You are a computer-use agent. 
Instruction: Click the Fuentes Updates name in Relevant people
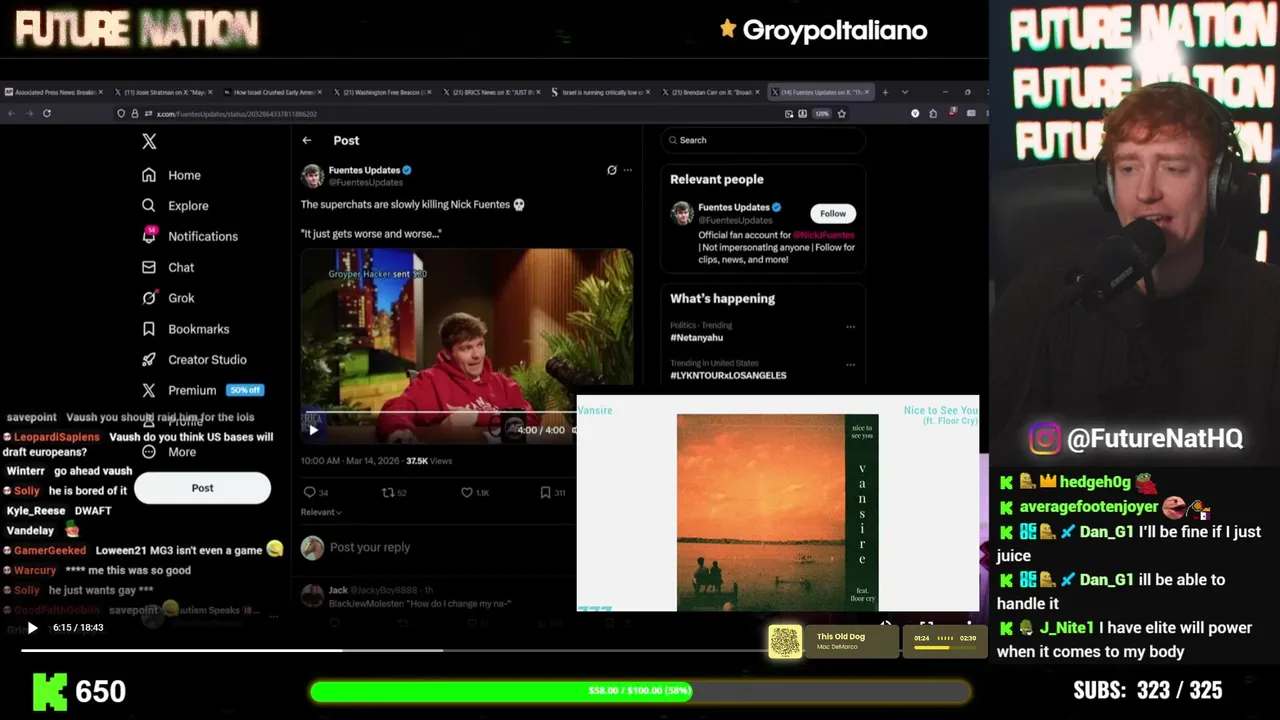[x=733, y=208]
